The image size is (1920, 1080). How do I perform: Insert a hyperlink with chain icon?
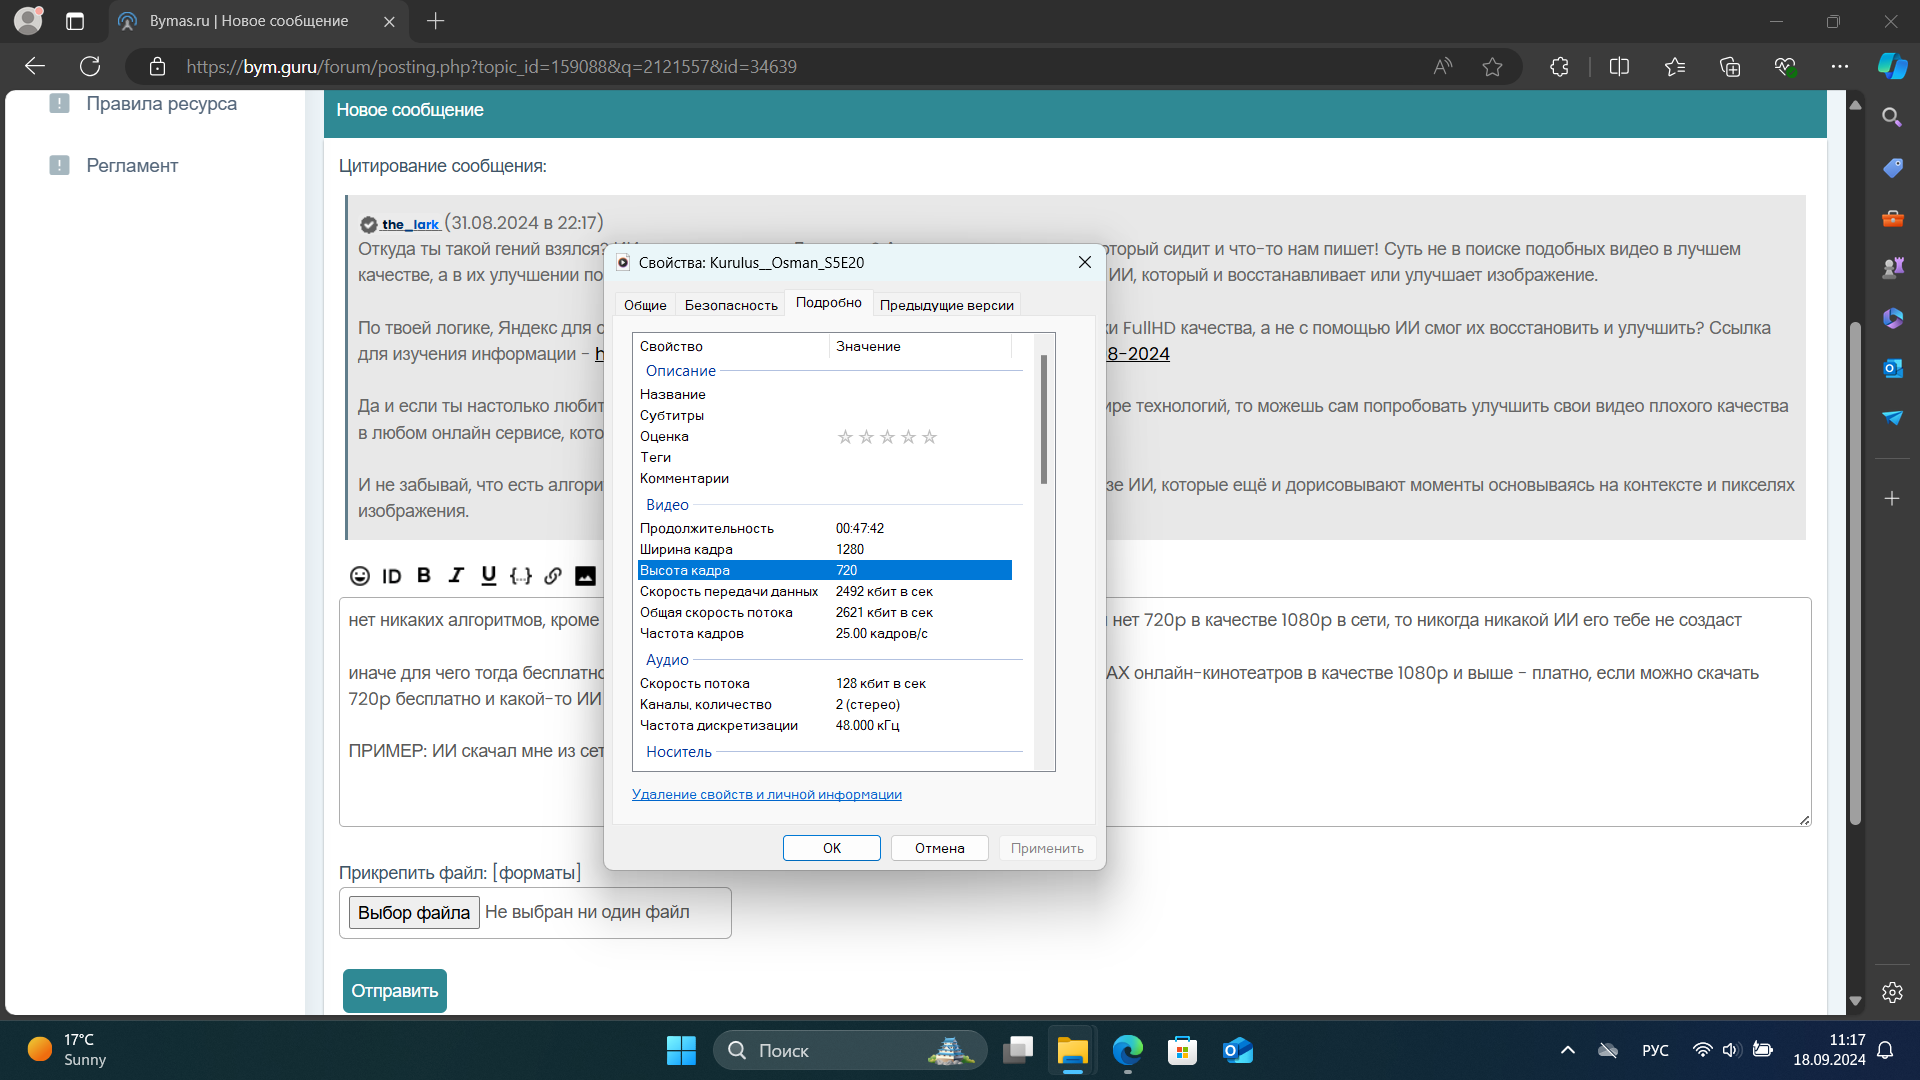click(x=553, y=576)
